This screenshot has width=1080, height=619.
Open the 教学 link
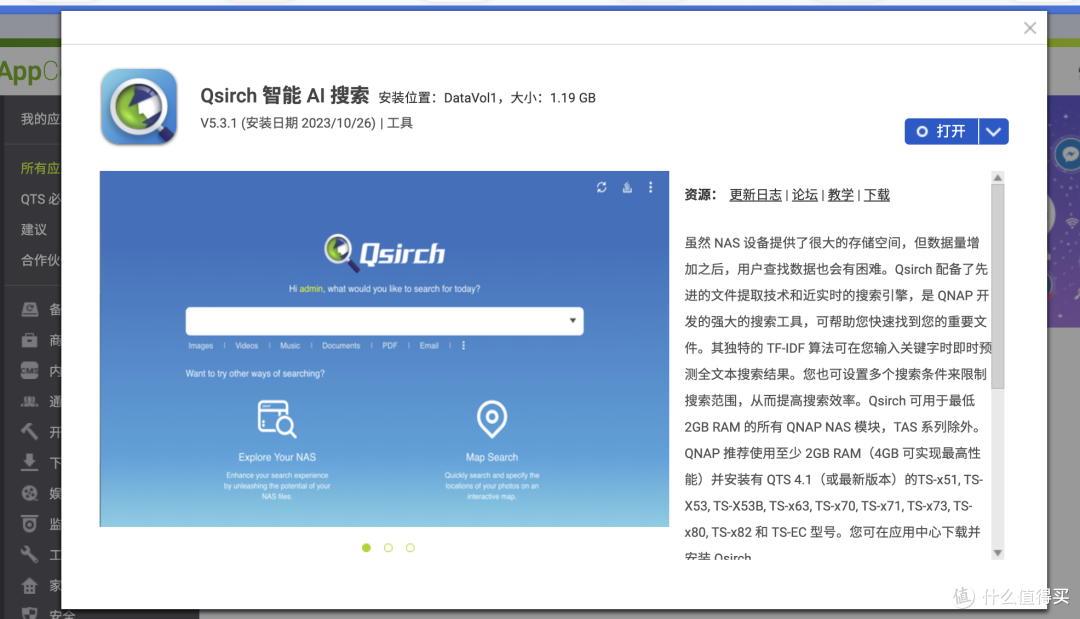[x=840, y=195]
